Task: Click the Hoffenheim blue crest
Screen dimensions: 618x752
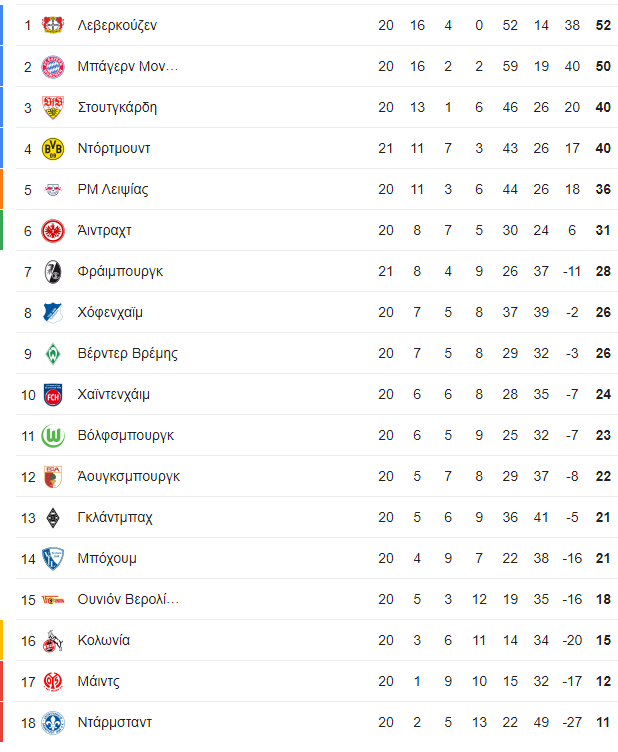Action: [x=53, y=313]
